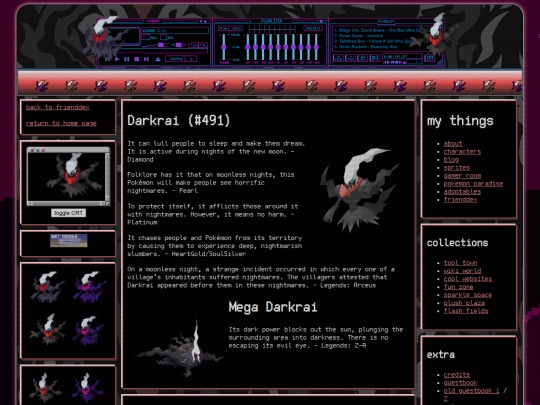The width and height of the screenshot is (540, 405).
Task: Click the player's volume slider handle
Action: 161,45
